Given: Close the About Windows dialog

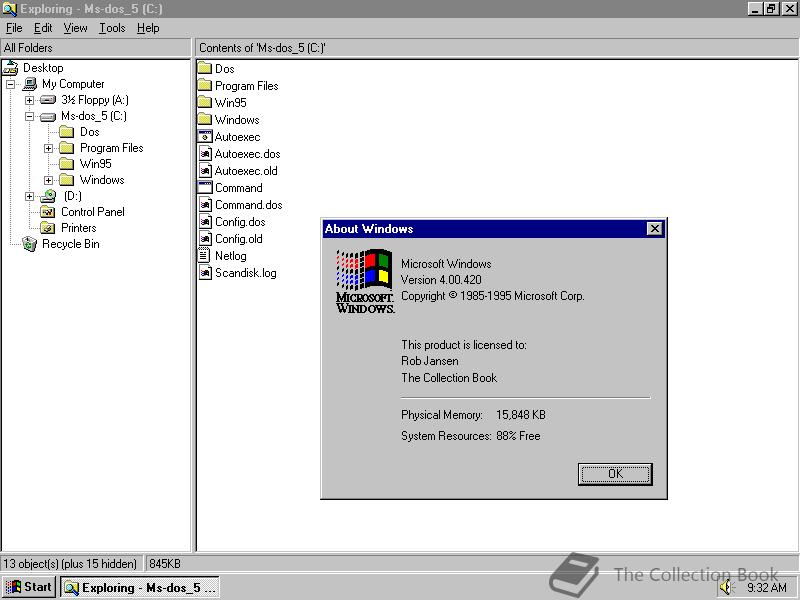Looking at the screenshot, I should click(x=654, y=229).
